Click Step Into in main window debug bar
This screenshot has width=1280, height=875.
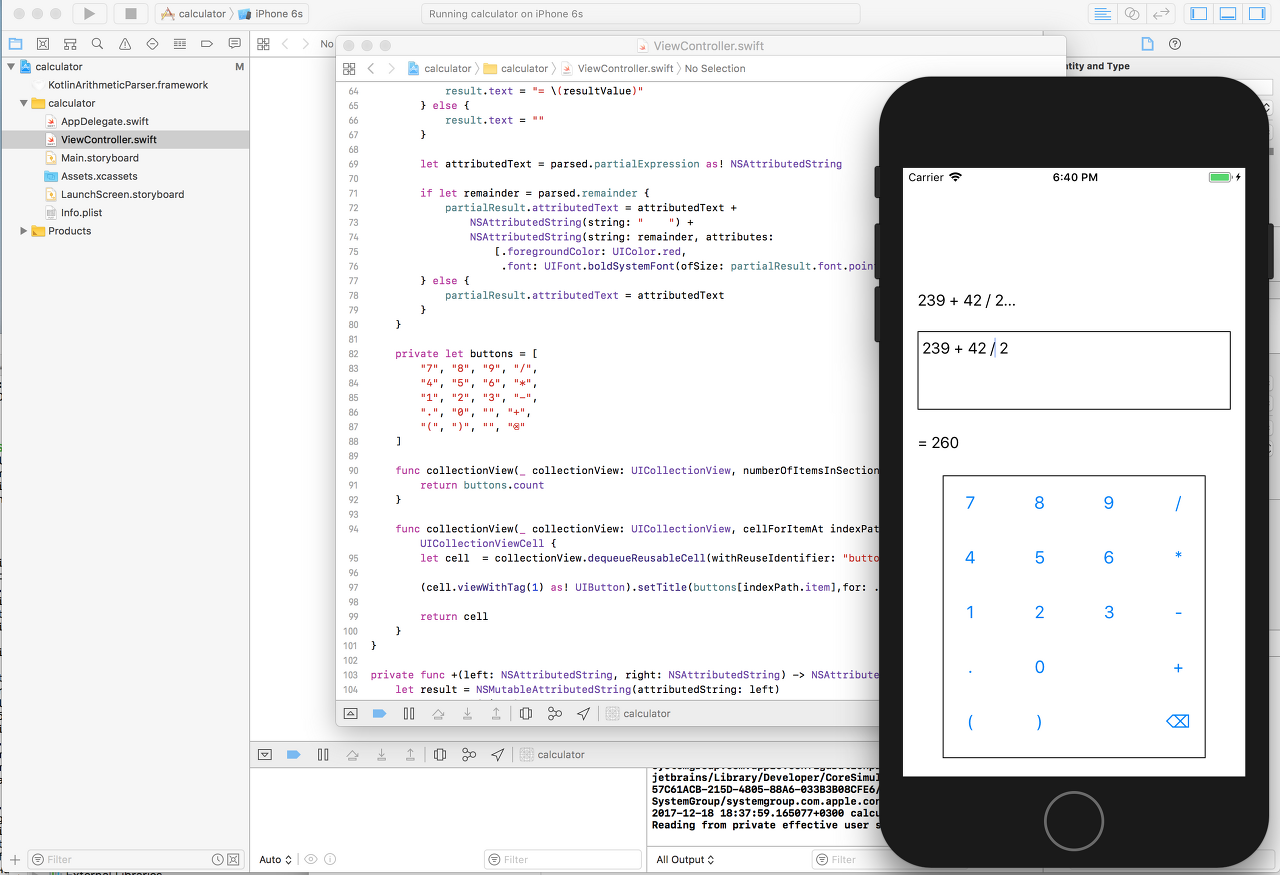pyautogui.click(x=381, y=755)
